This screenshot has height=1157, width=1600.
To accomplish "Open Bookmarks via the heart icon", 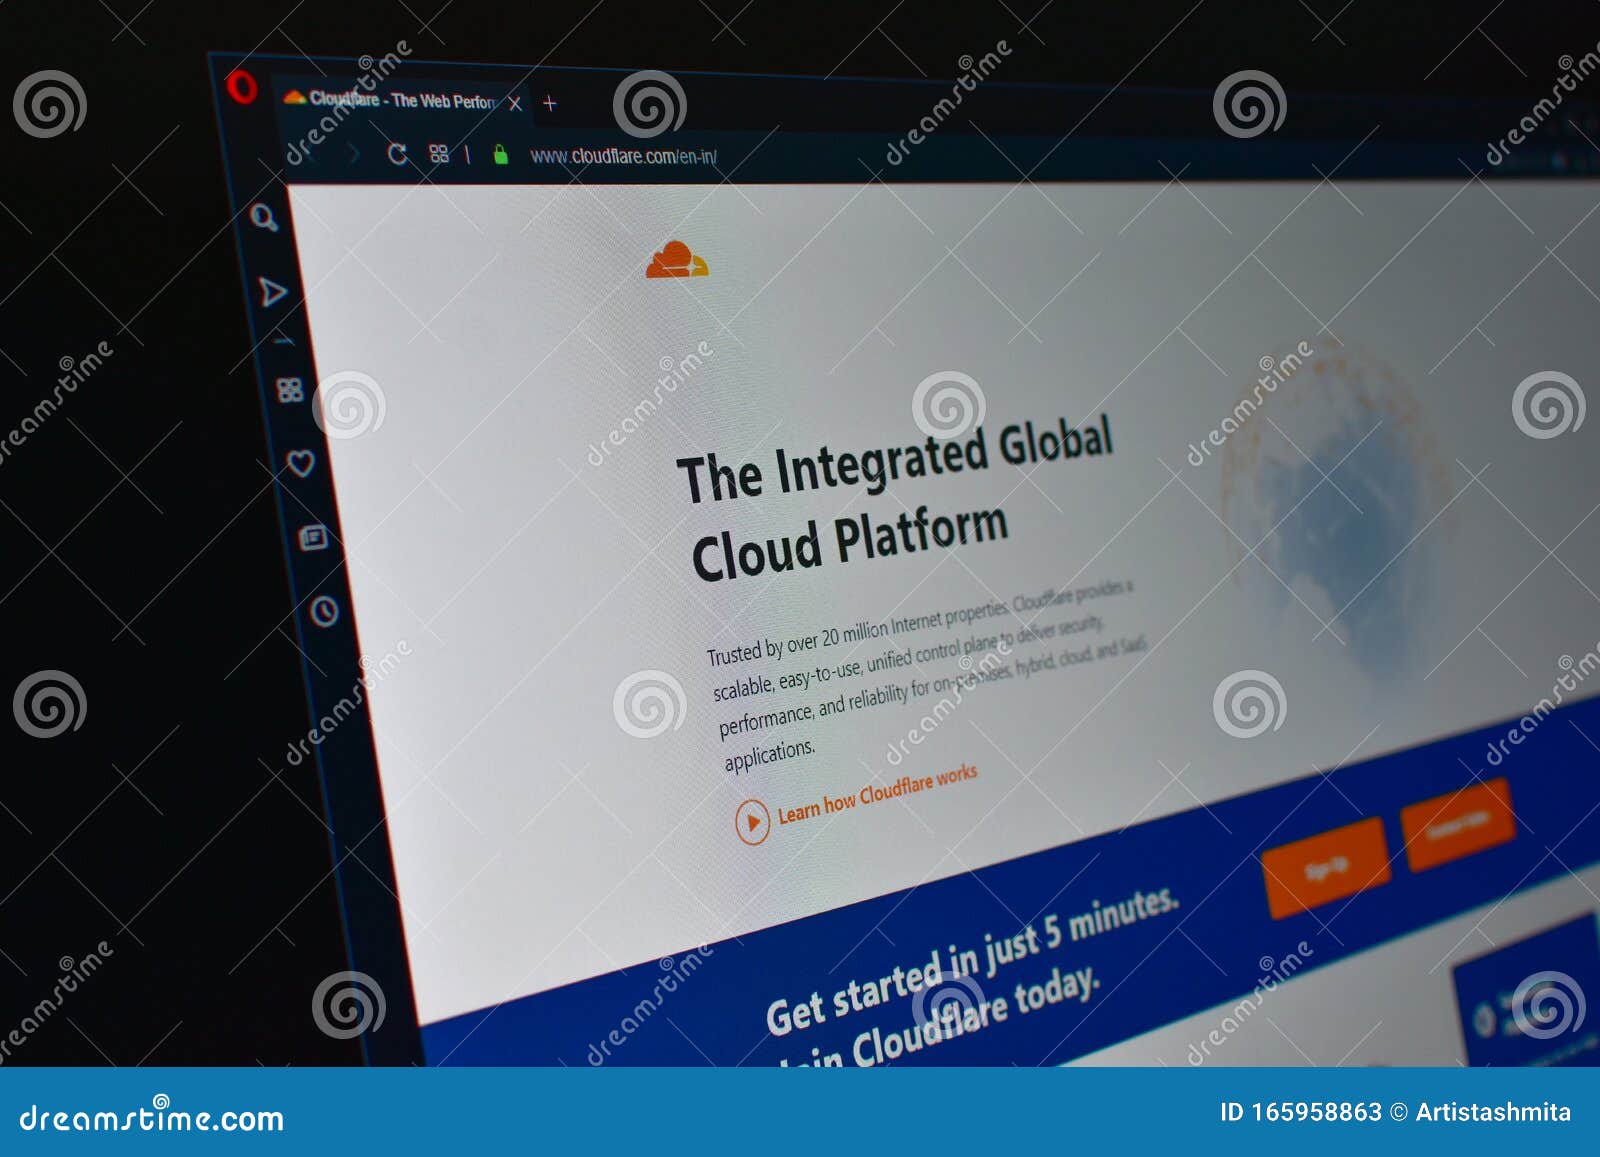I will pyautogui.click(x=301, y=461).
